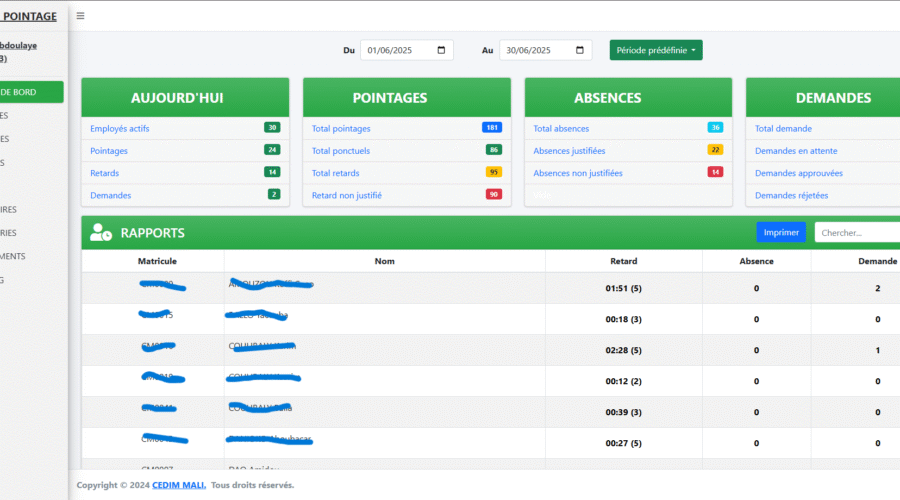Click the user-clock icon beside RAPPORTS

pyautogui.click(x=101, y=233)
